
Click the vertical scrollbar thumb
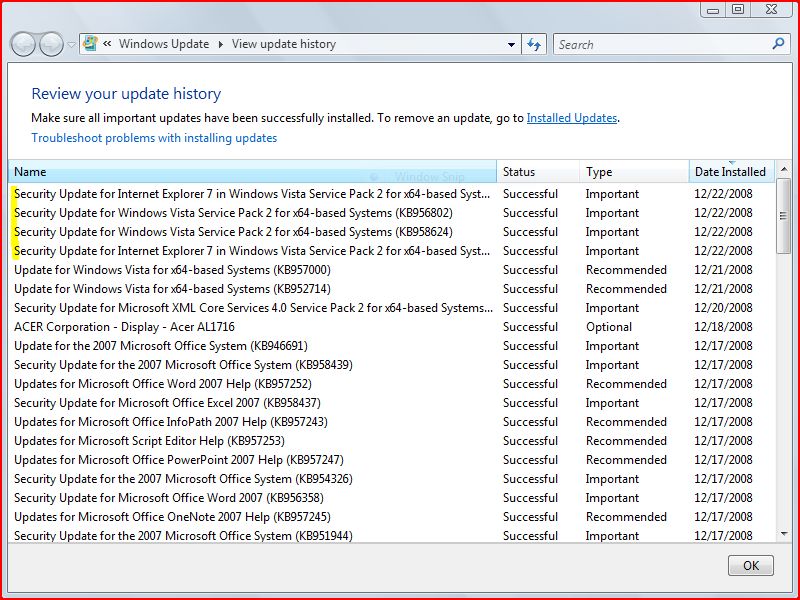point(784,215)
